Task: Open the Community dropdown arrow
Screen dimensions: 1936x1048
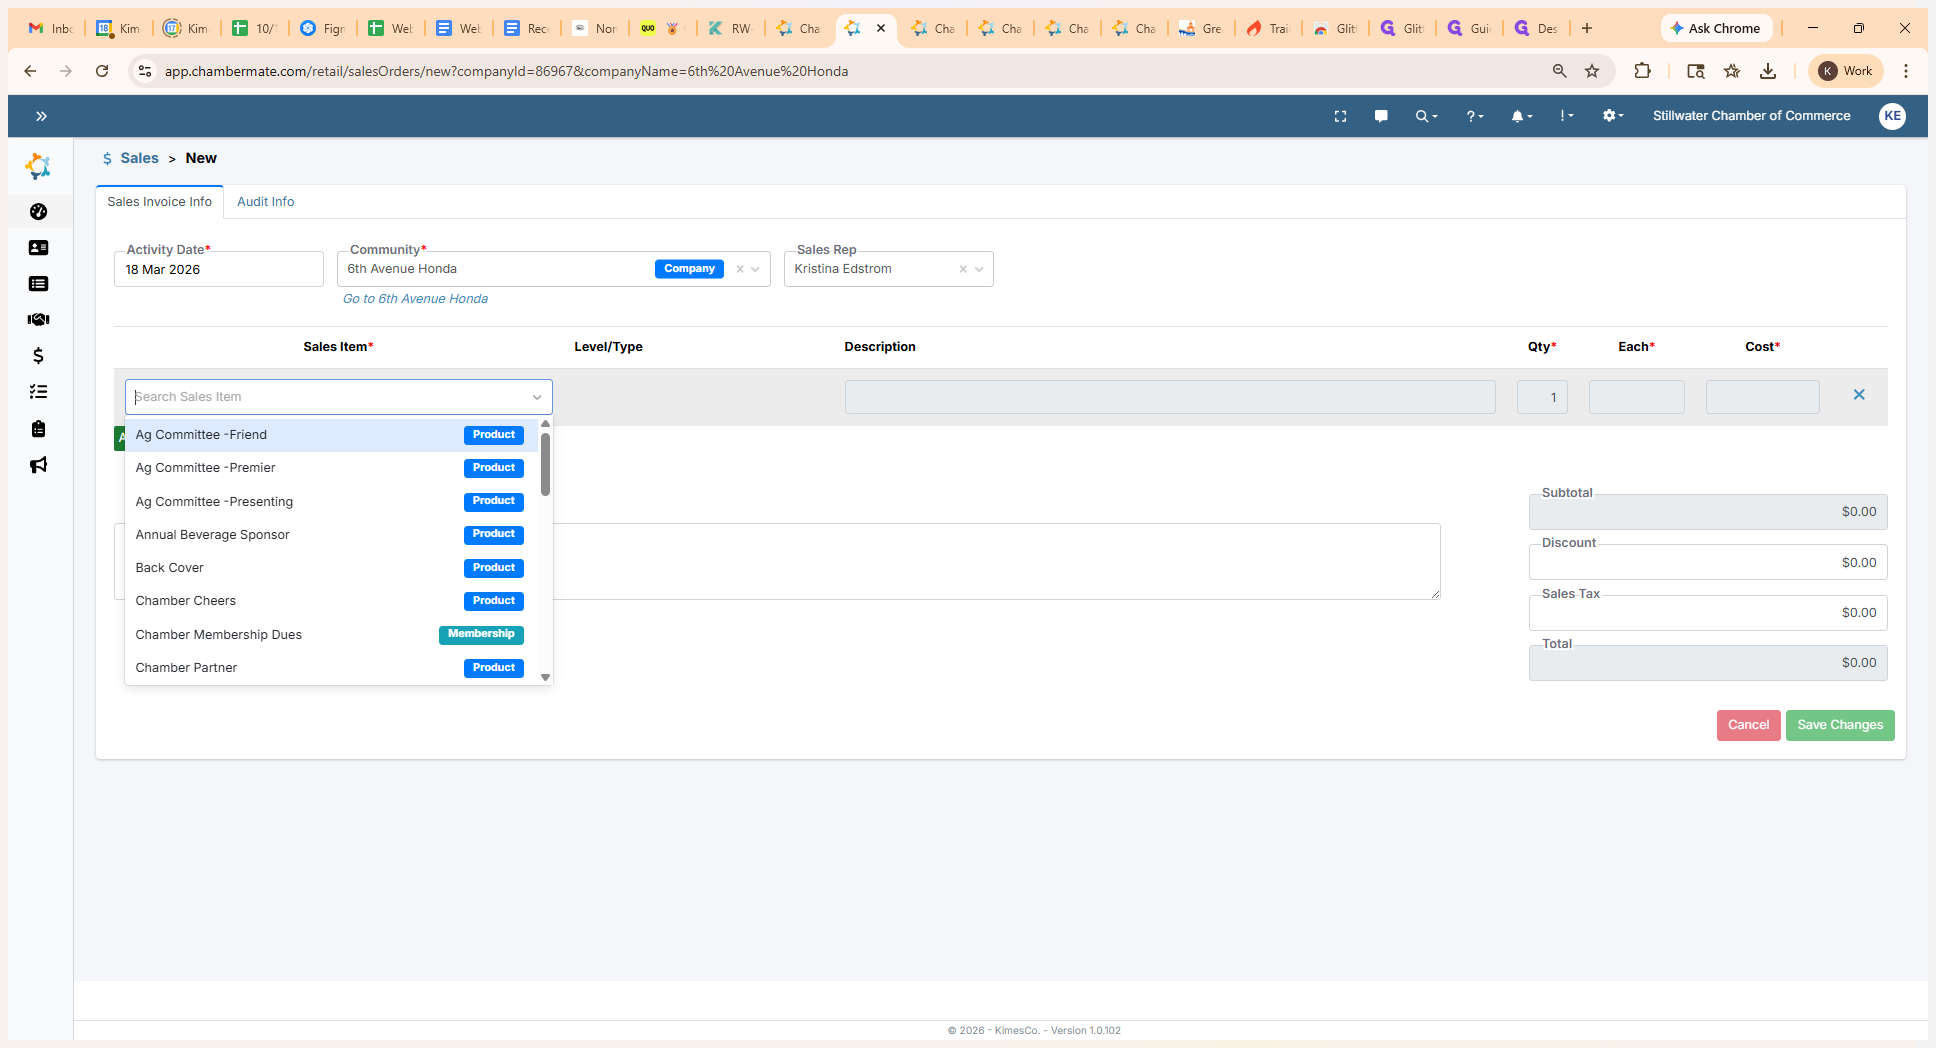Action: [756, 269]
